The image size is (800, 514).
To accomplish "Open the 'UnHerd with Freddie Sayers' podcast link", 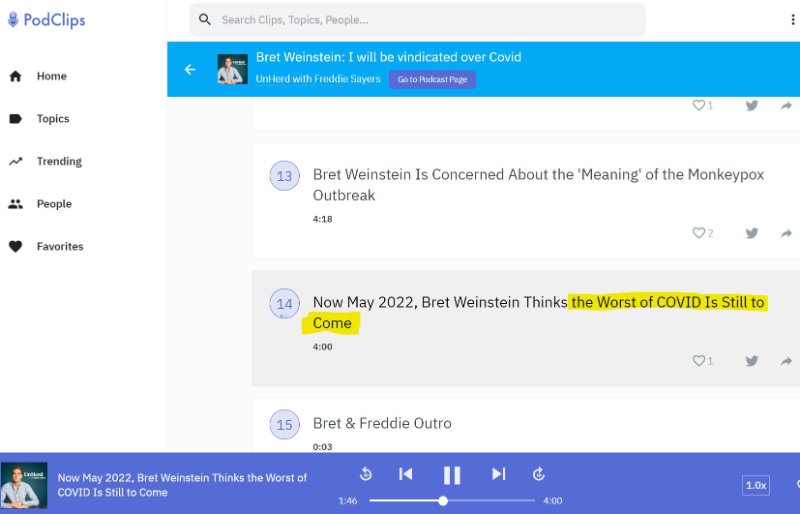I will [318, 79].
